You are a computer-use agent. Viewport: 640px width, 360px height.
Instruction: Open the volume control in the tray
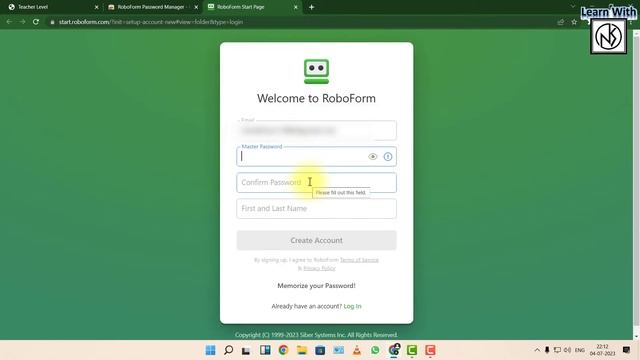point(567,350)
